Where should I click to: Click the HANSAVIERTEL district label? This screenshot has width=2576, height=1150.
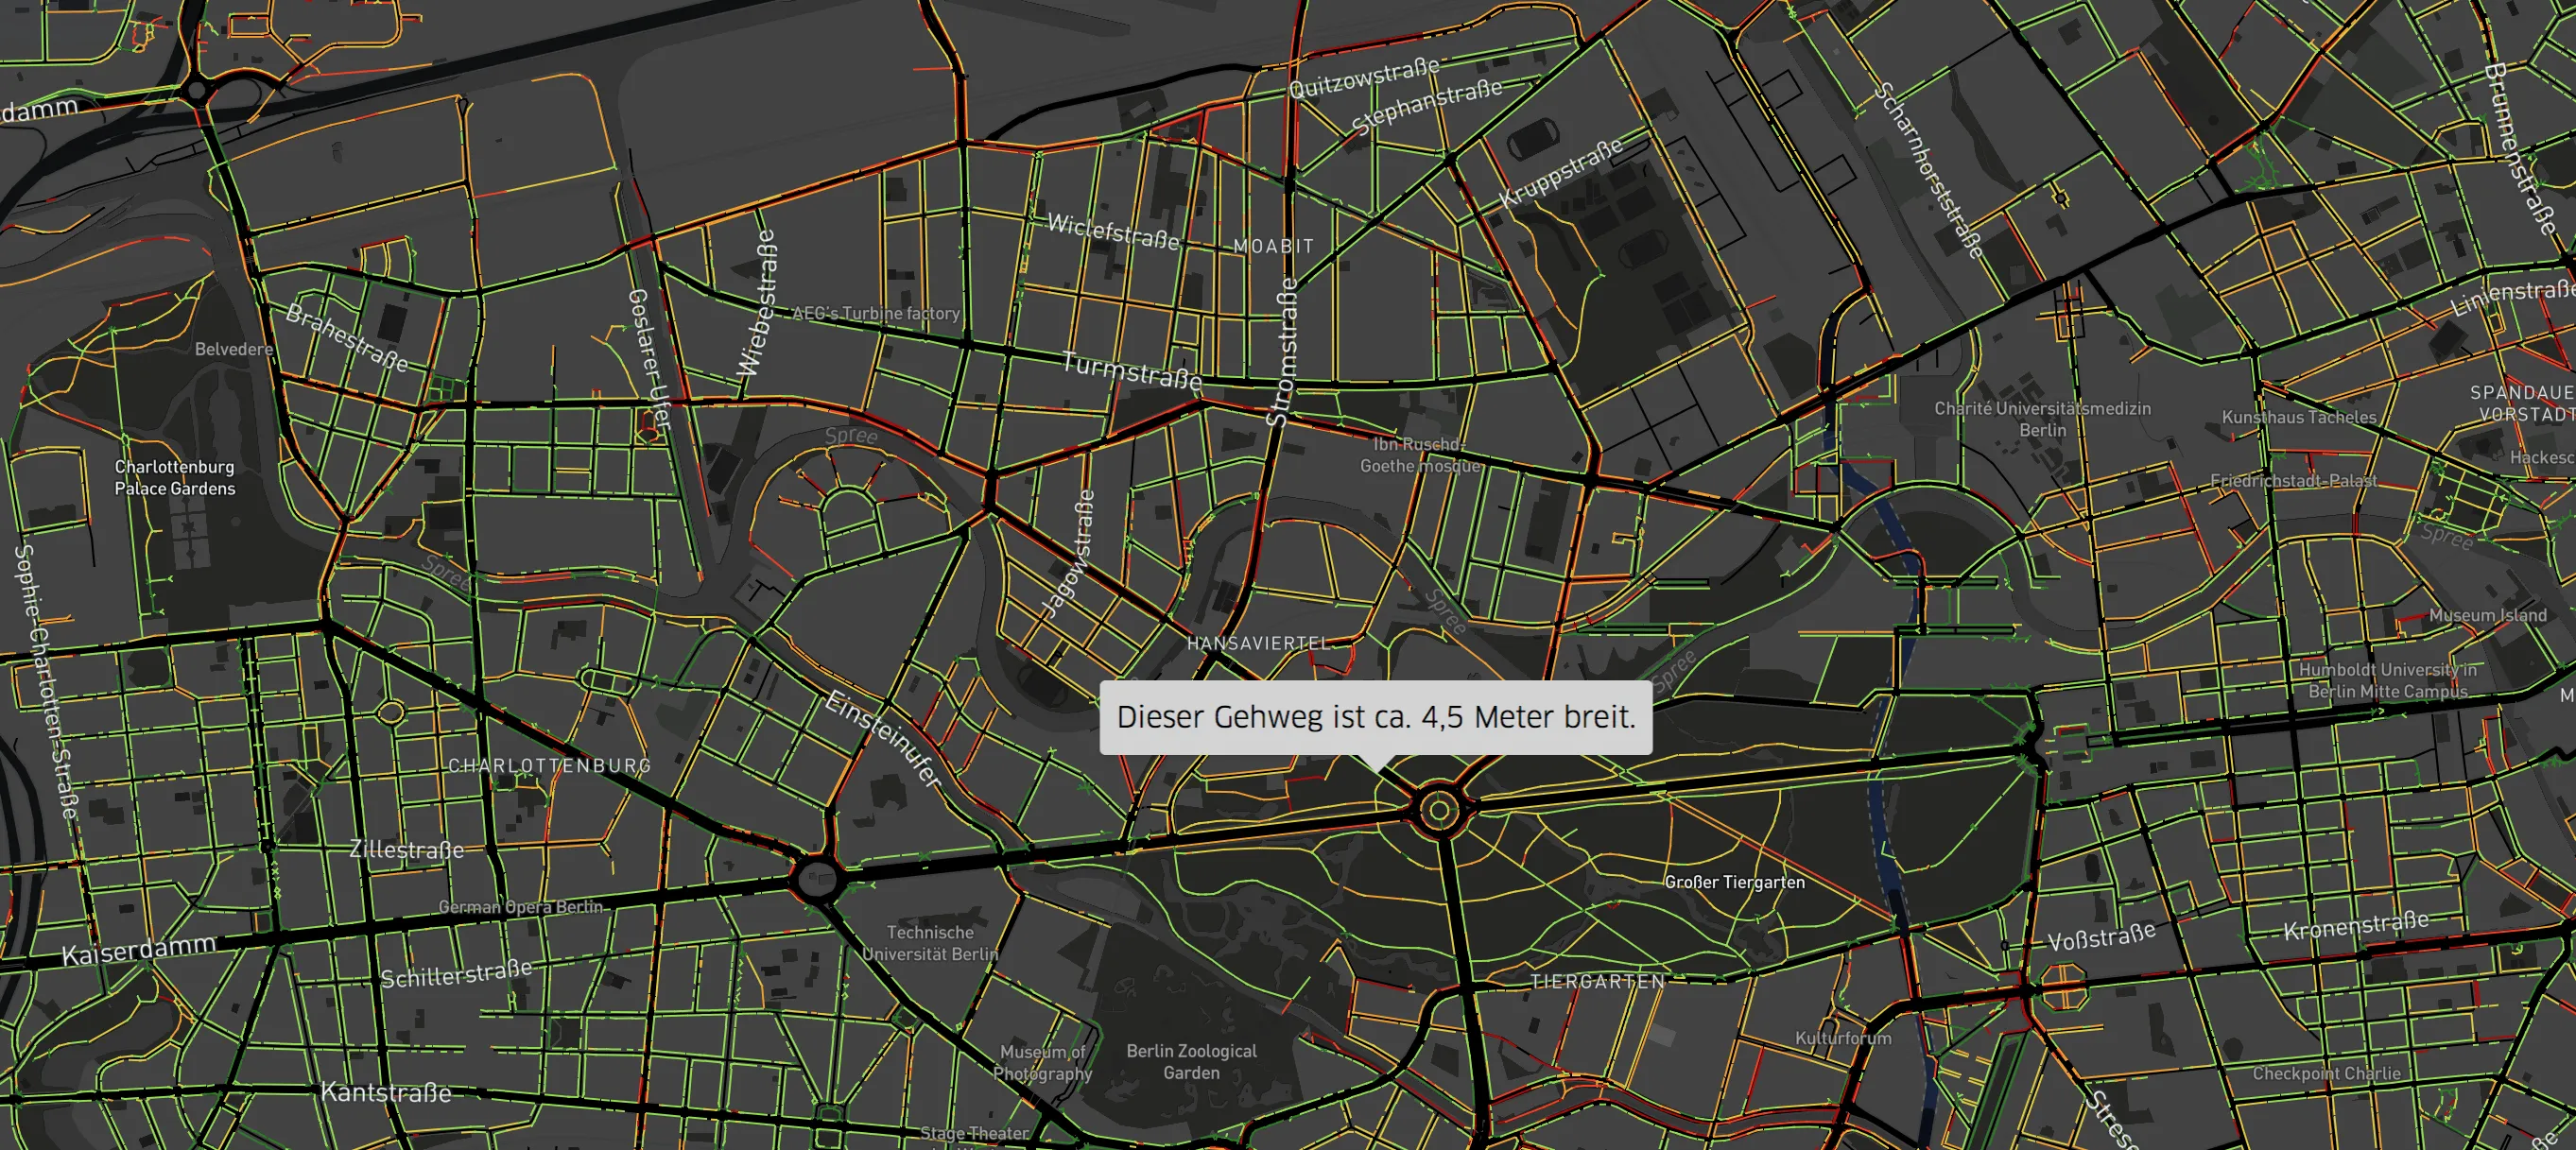pyautogui.click(x=1258, y=643)
